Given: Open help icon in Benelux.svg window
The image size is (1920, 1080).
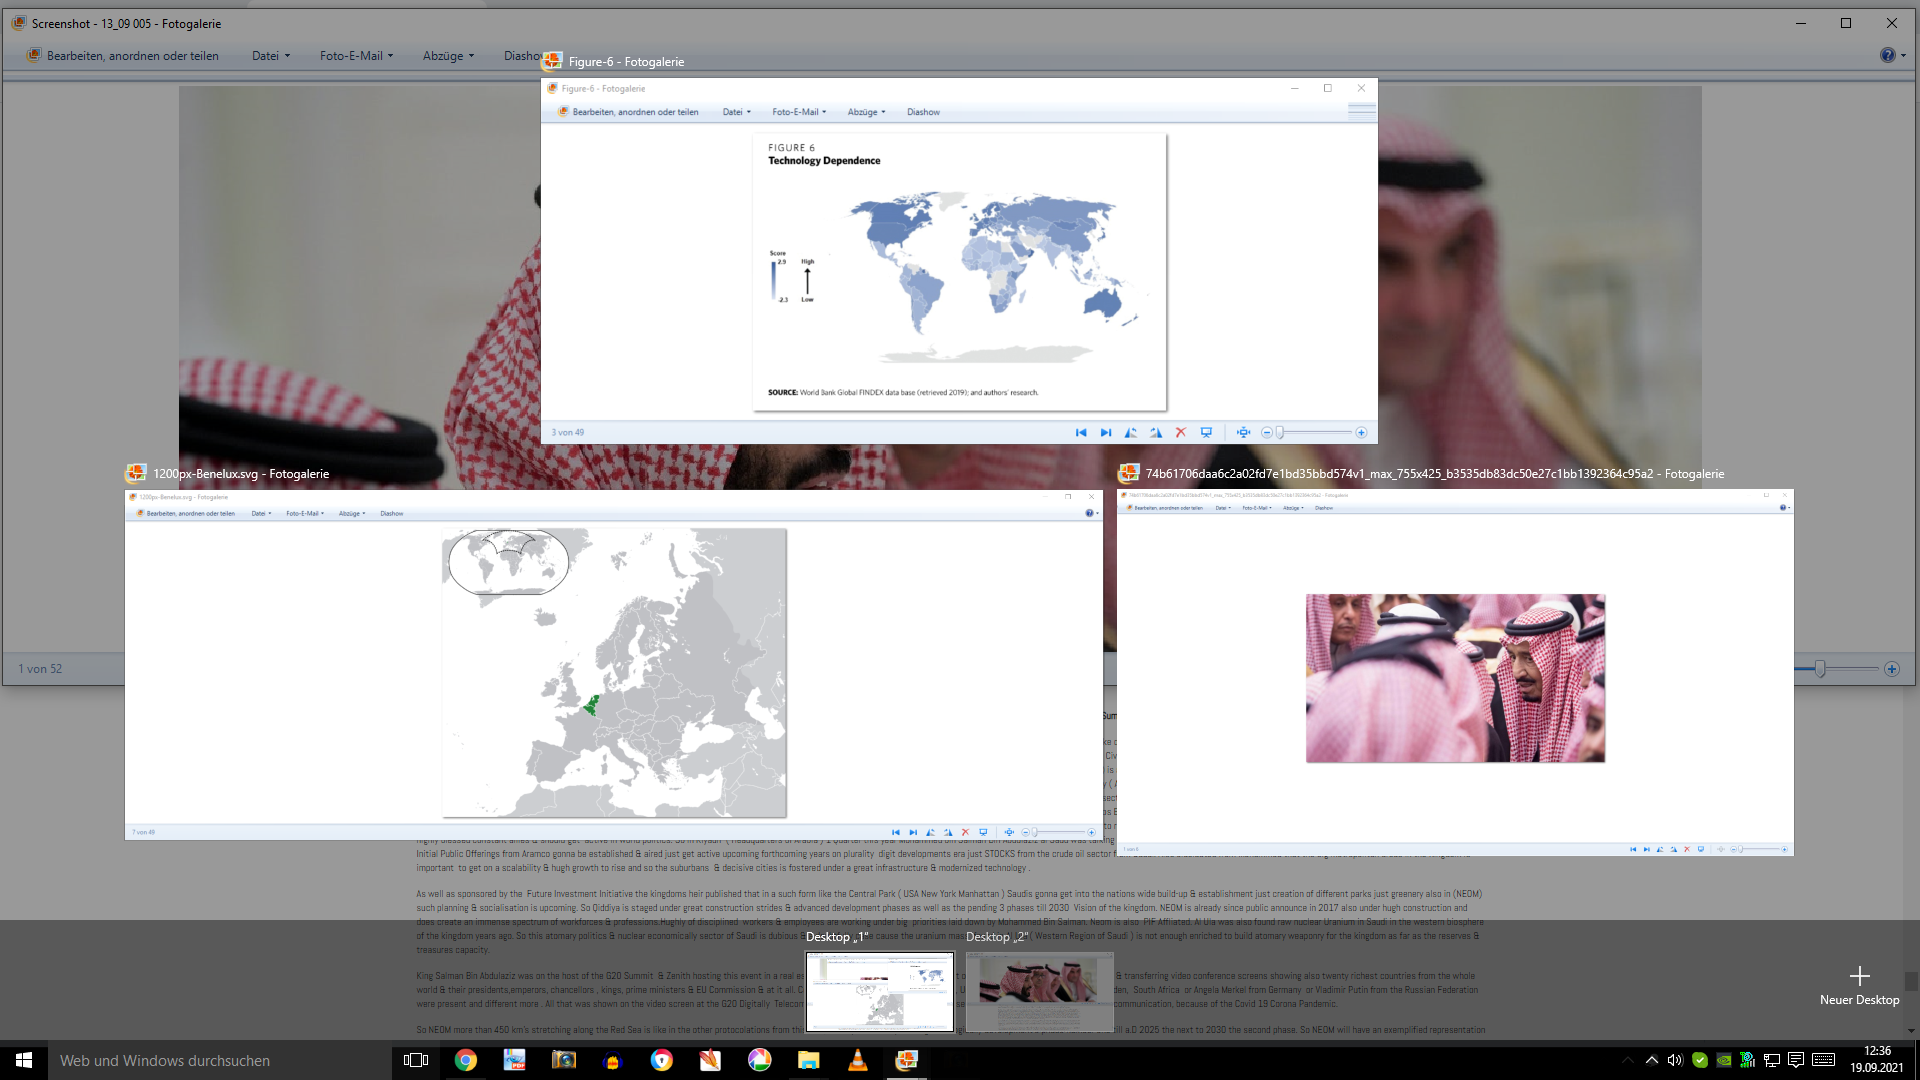Looking at the screenshot, I should pyautogui.click(x=1089, y=513).
